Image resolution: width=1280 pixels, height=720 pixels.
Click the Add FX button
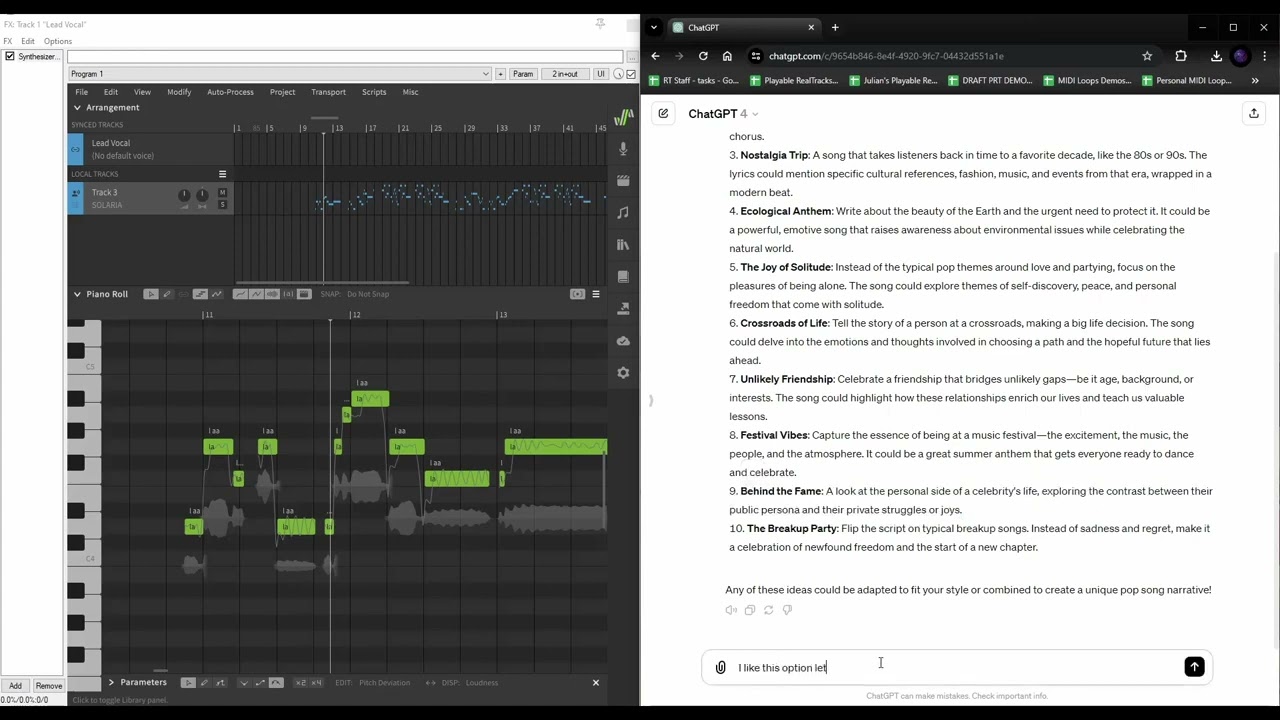pyautogui.click(x=15, y=686)
